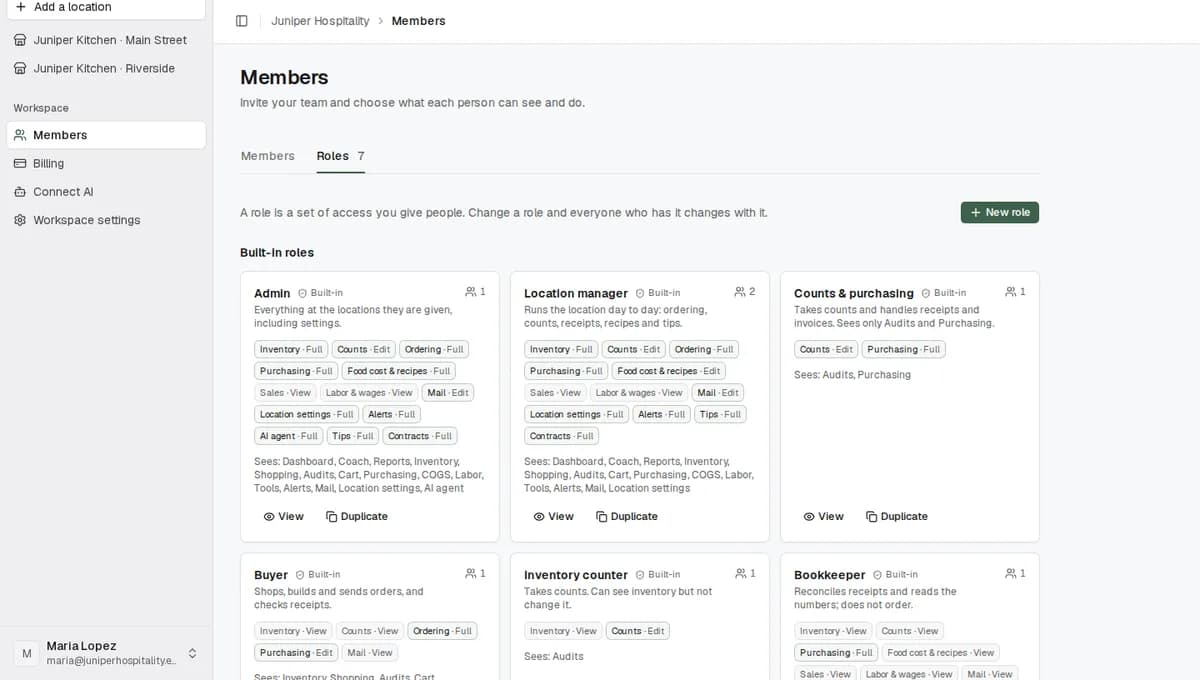Click the Workspace settings gear icon
The width and height of the screenshot is (1200, 680).
pos(20,220)
